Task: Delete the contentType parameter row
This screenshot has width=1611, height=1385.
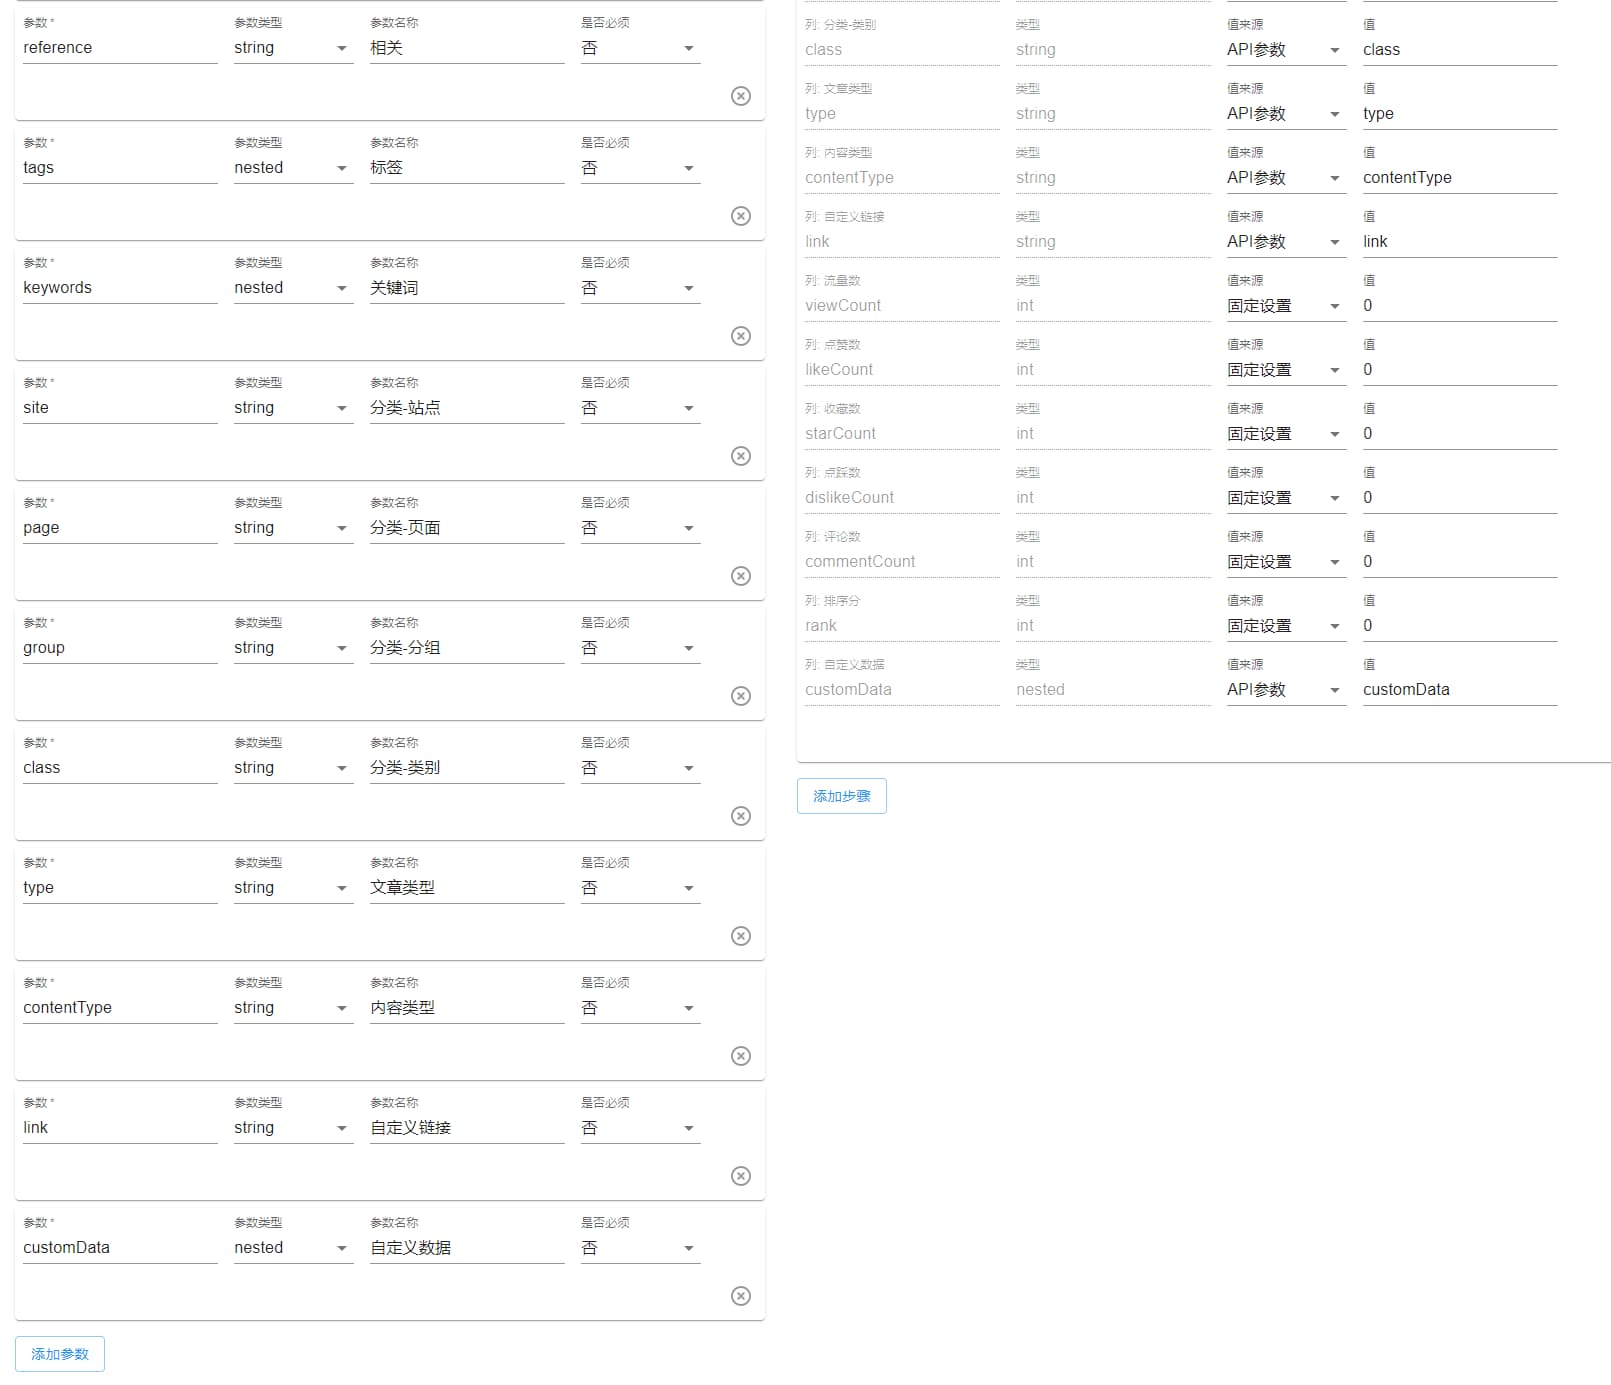Action: pyautogui.click(x=740, y=1056)
